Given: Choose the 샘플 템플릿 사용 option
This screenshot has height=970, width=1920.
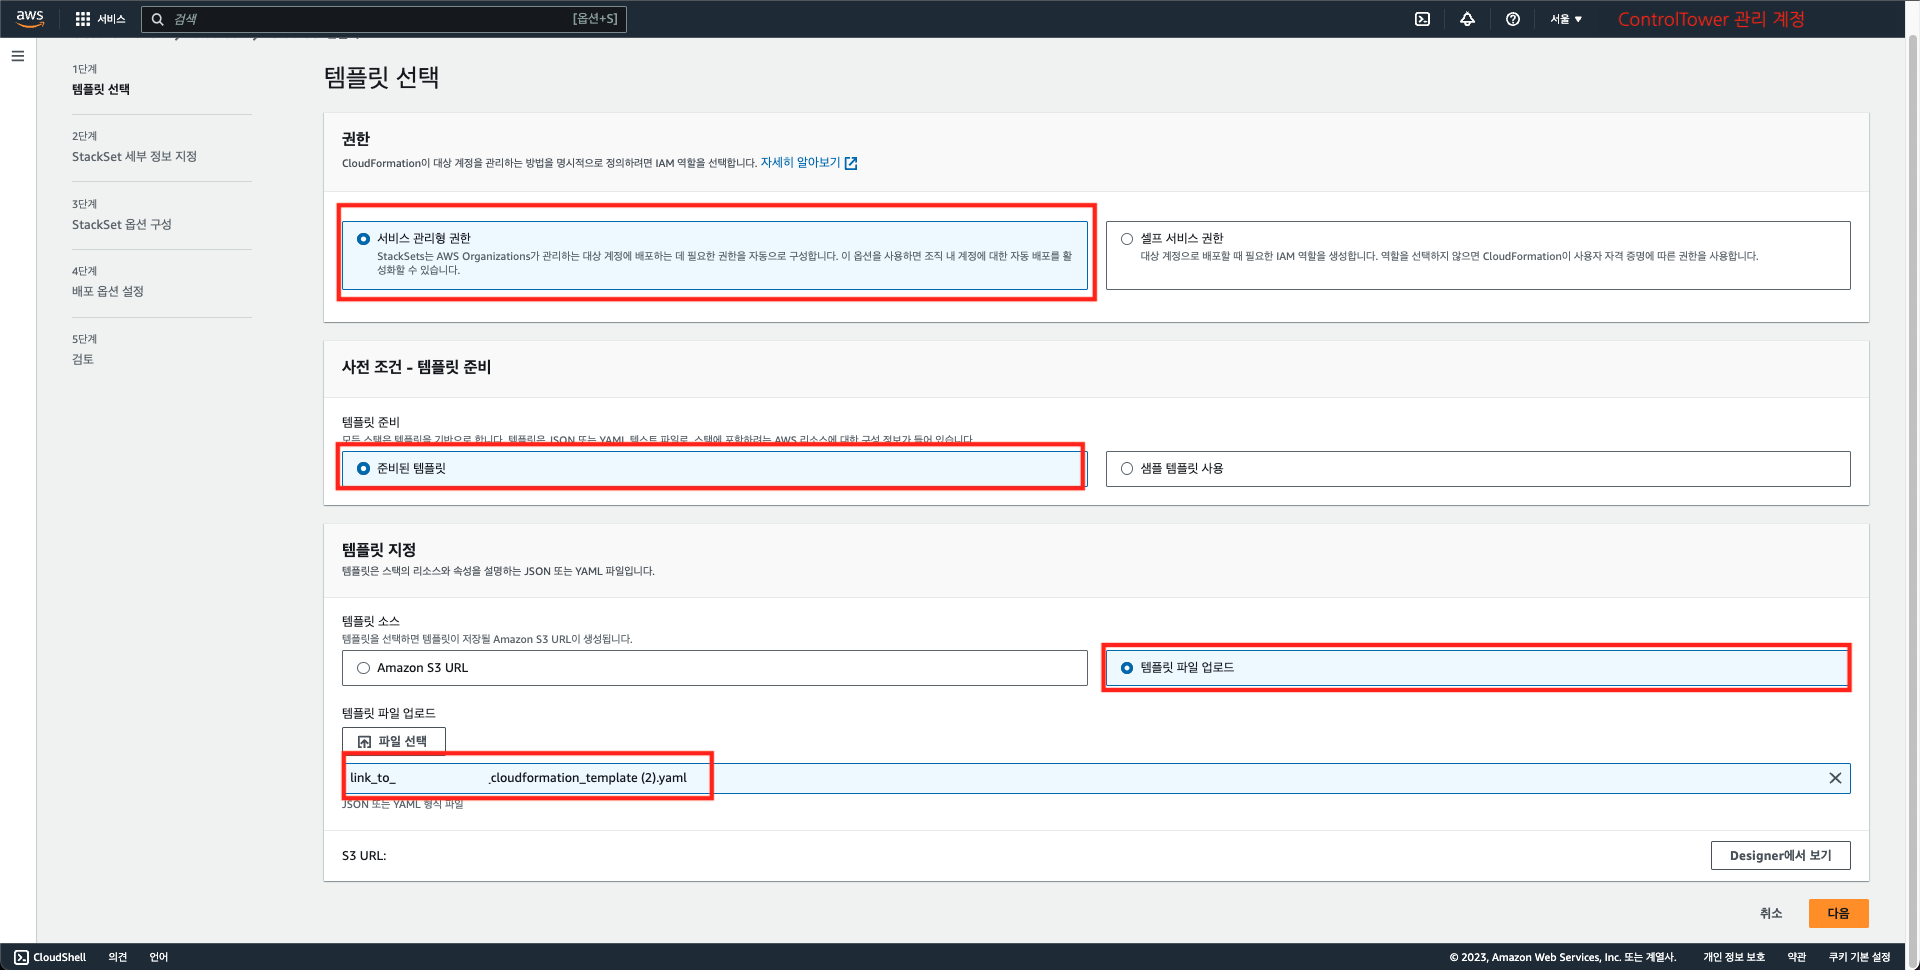Looking at the screenshot, I should 1127,469.
